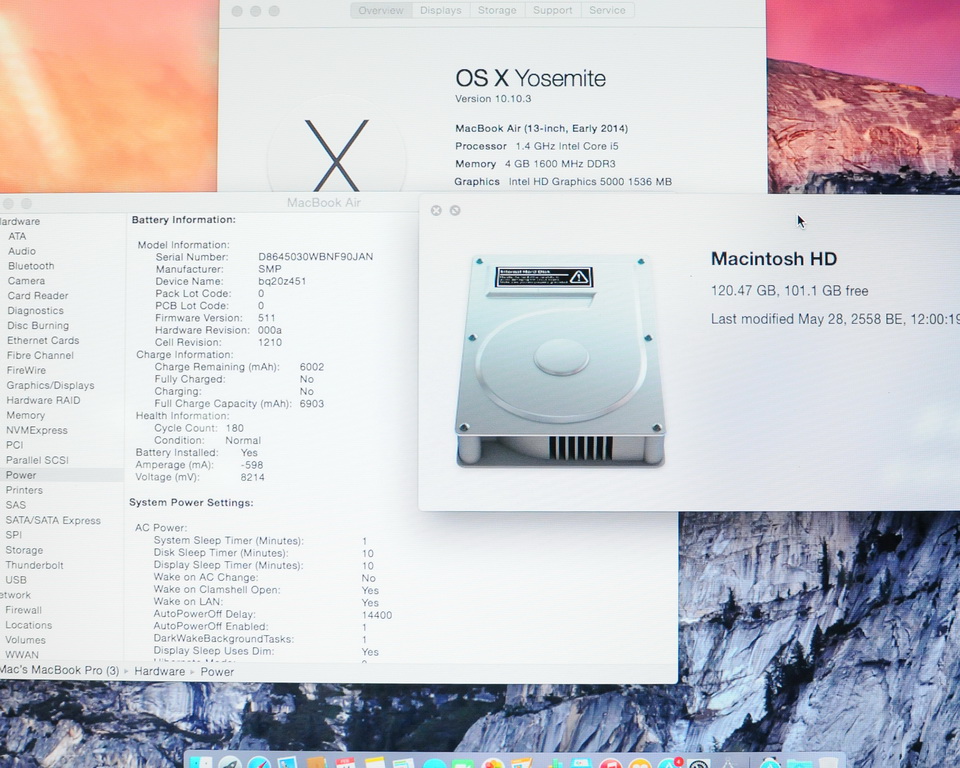Select Fibre Channel in the sidebar
This screenshot has width=960, height=768.
coord(40,355)
